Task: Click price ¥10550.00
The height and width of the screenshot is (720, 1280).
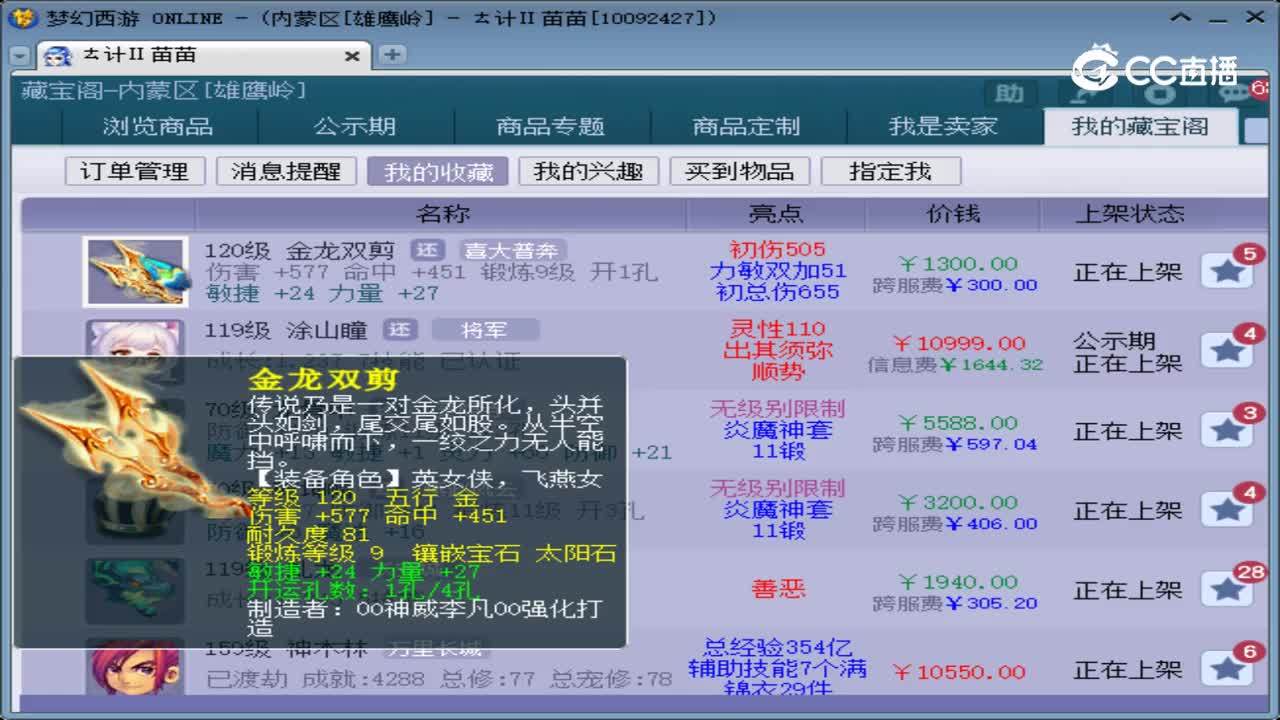Action: coord(958,672)
